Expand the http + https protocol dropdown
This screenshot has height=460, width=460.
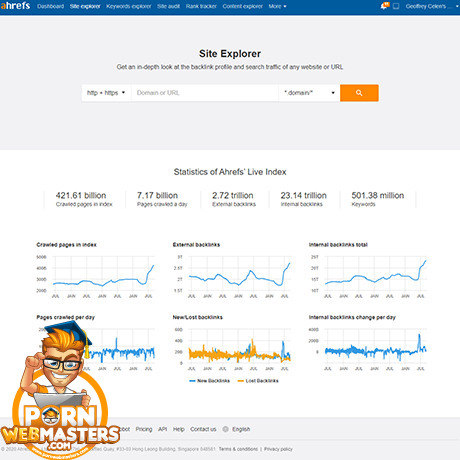[x=106, y=93]
